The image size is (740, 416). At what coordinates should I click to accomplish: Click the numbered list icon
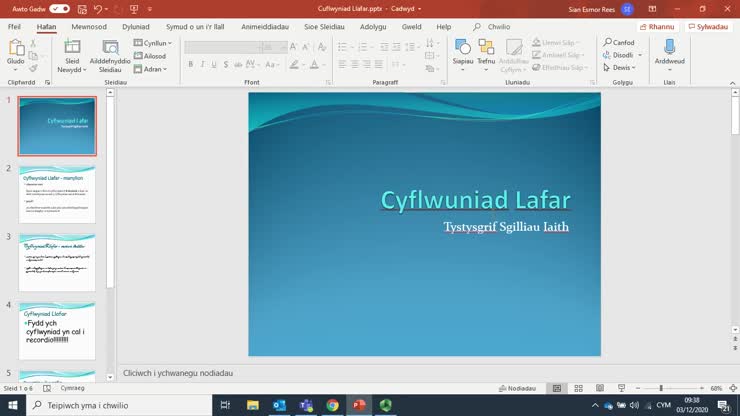(x=362, y=46)
